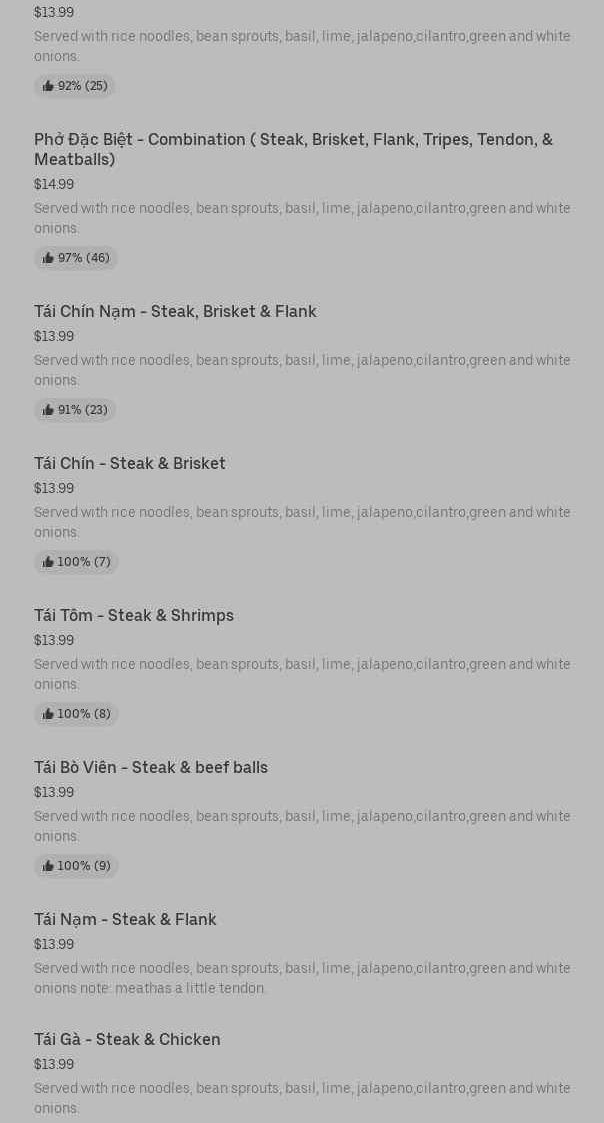Click thumbs-up icon on 92% (25) rating
Screen dimensions: 604x1123
(48, 86)
